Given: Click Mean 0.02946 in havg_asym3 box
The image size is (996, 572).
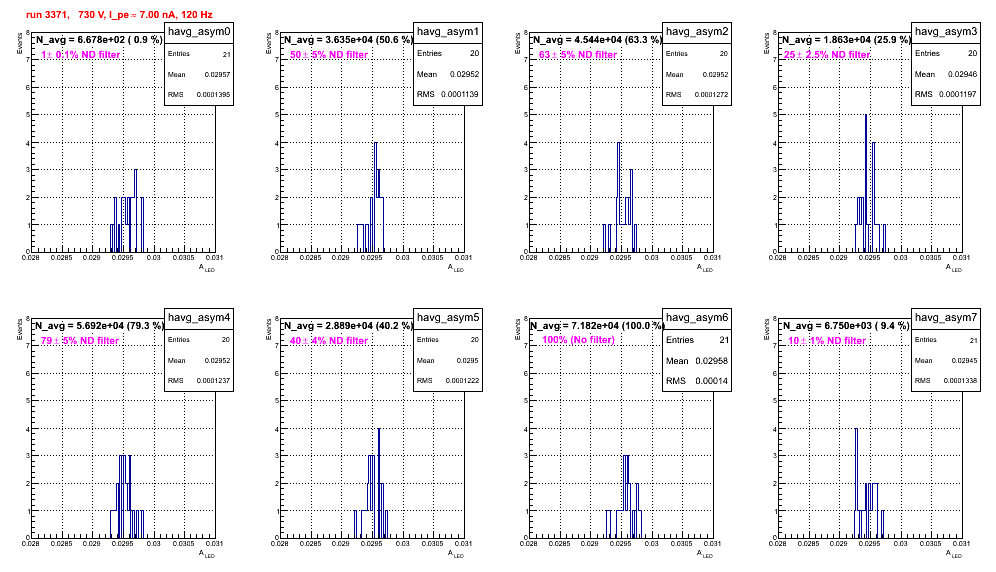Looking at the screenshot, I should (x=946, y=74).
